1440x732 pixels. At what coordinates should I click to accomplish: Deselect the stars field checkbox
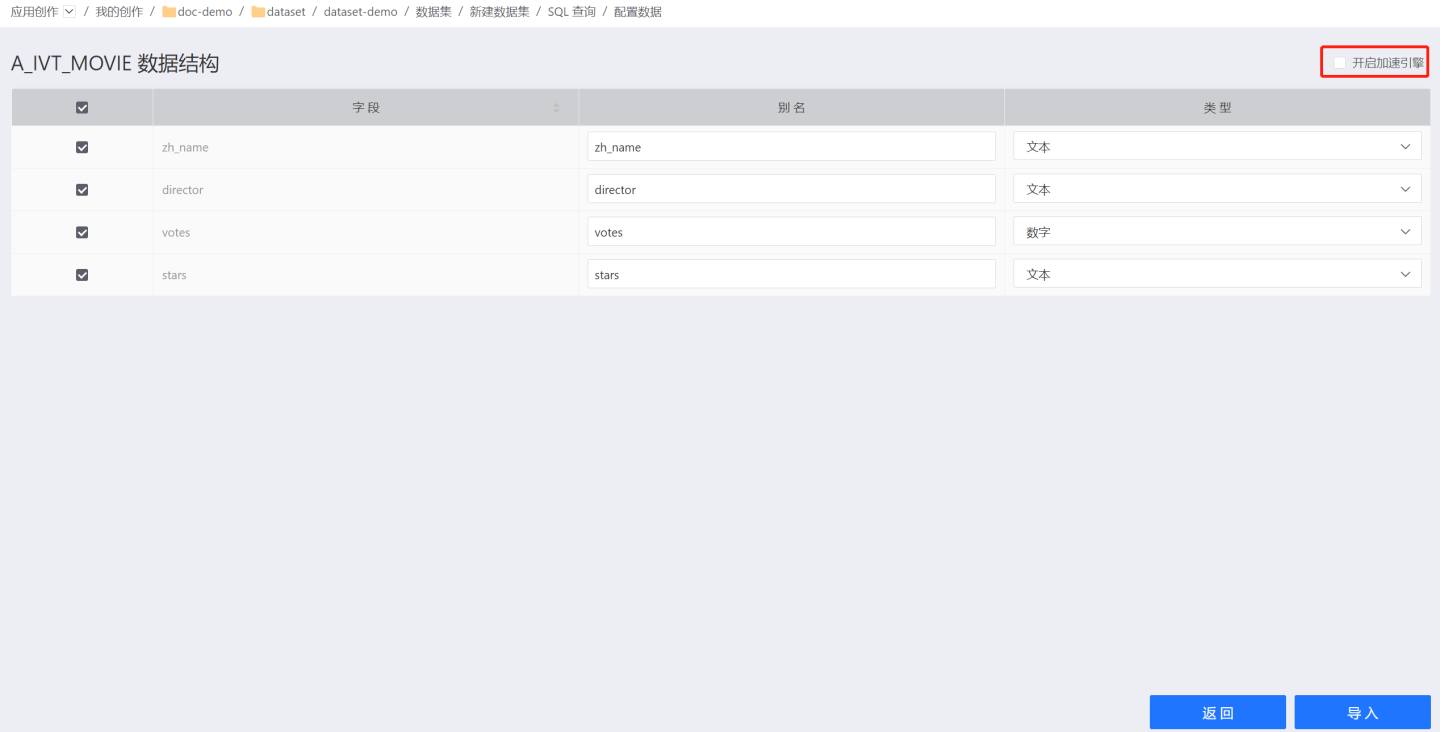[x=82, y=275]
